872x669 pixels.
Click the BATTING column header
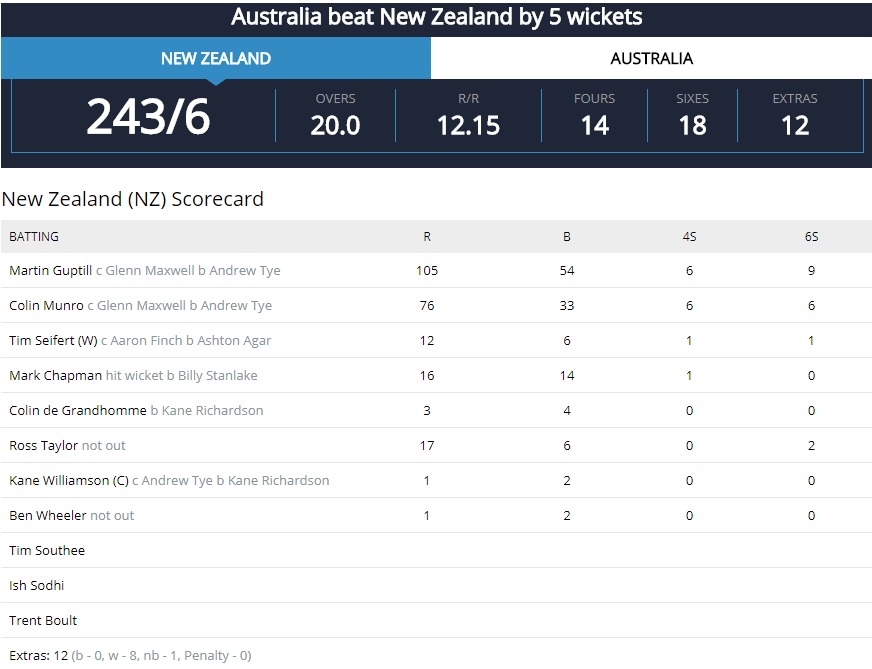(x=34, y=236)
